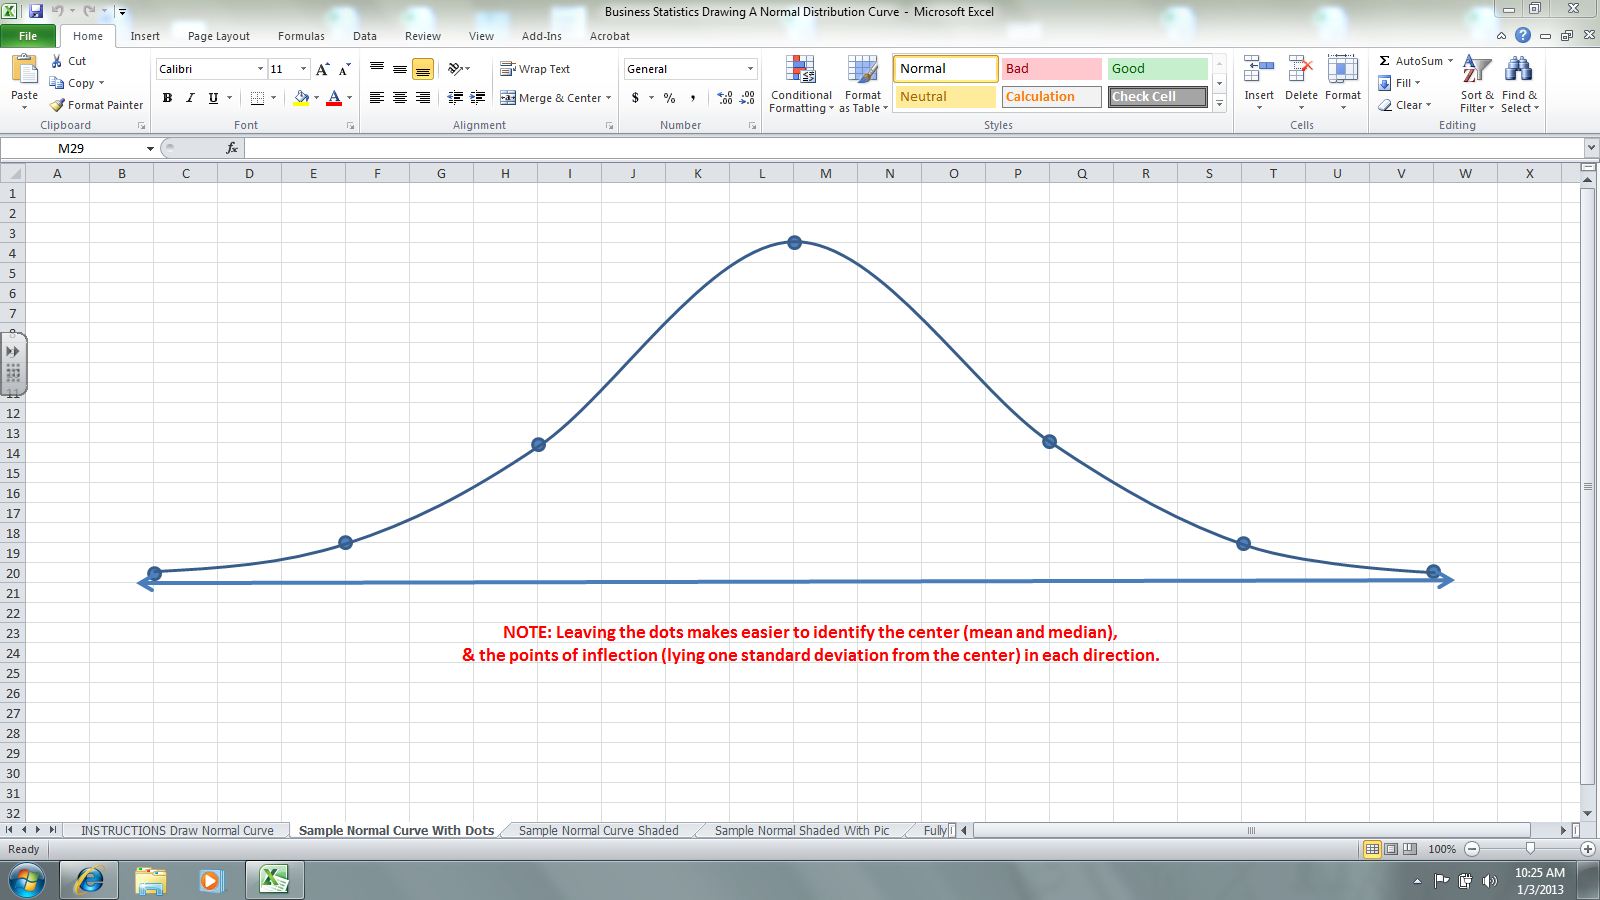The width and height of the screenshot is (1600, 900).
Task: Open the Page Layout ribbon tab
Action: 218,36
